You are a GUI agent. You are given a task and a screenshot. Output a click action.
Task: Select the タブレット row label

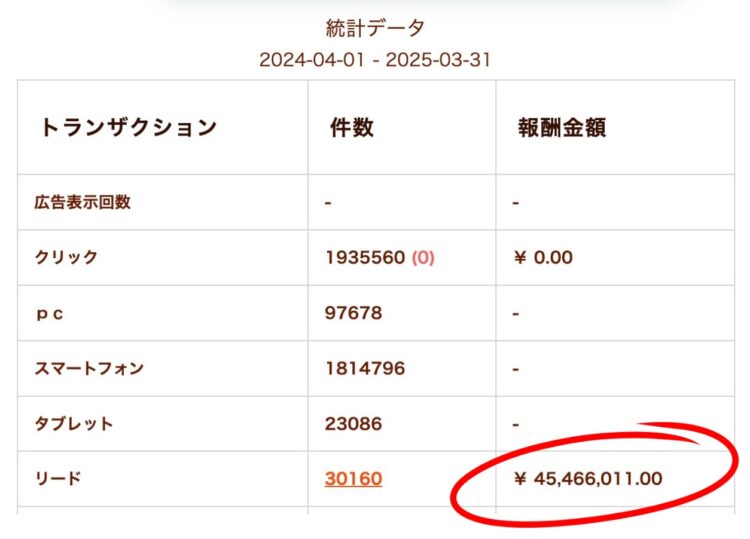point(74,423)
